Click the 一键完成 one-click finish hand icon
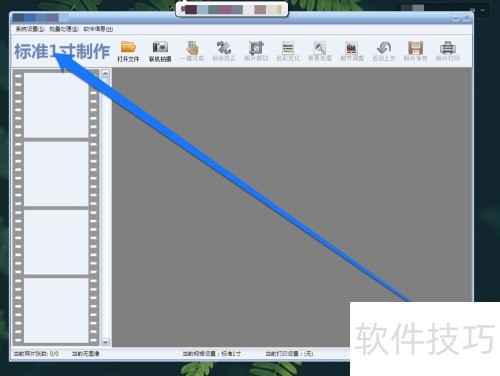Screen dimensions: 500x376 [192, 47]
